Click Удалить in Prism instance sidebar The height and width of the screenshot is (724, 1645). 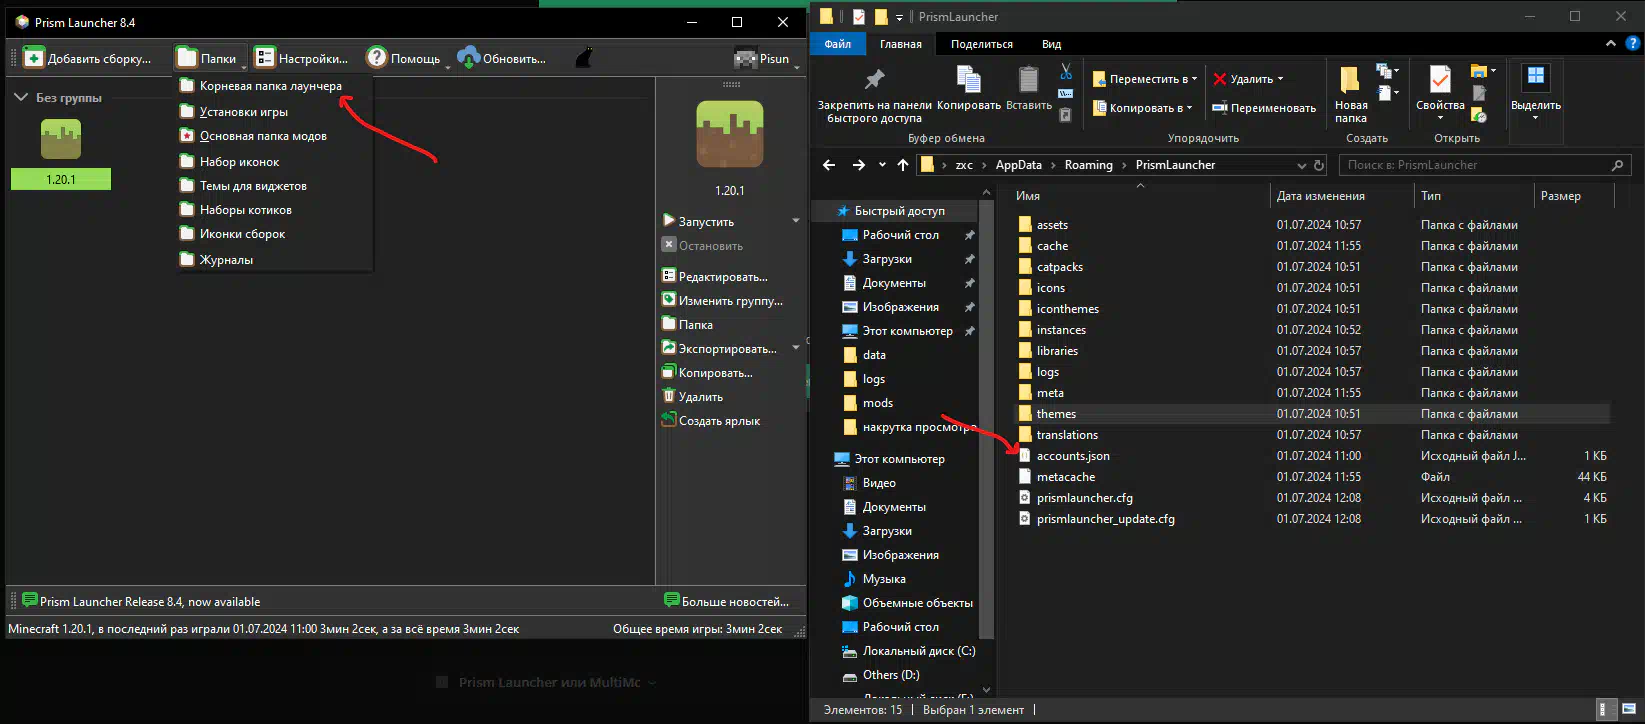click(x=692, y=396)
